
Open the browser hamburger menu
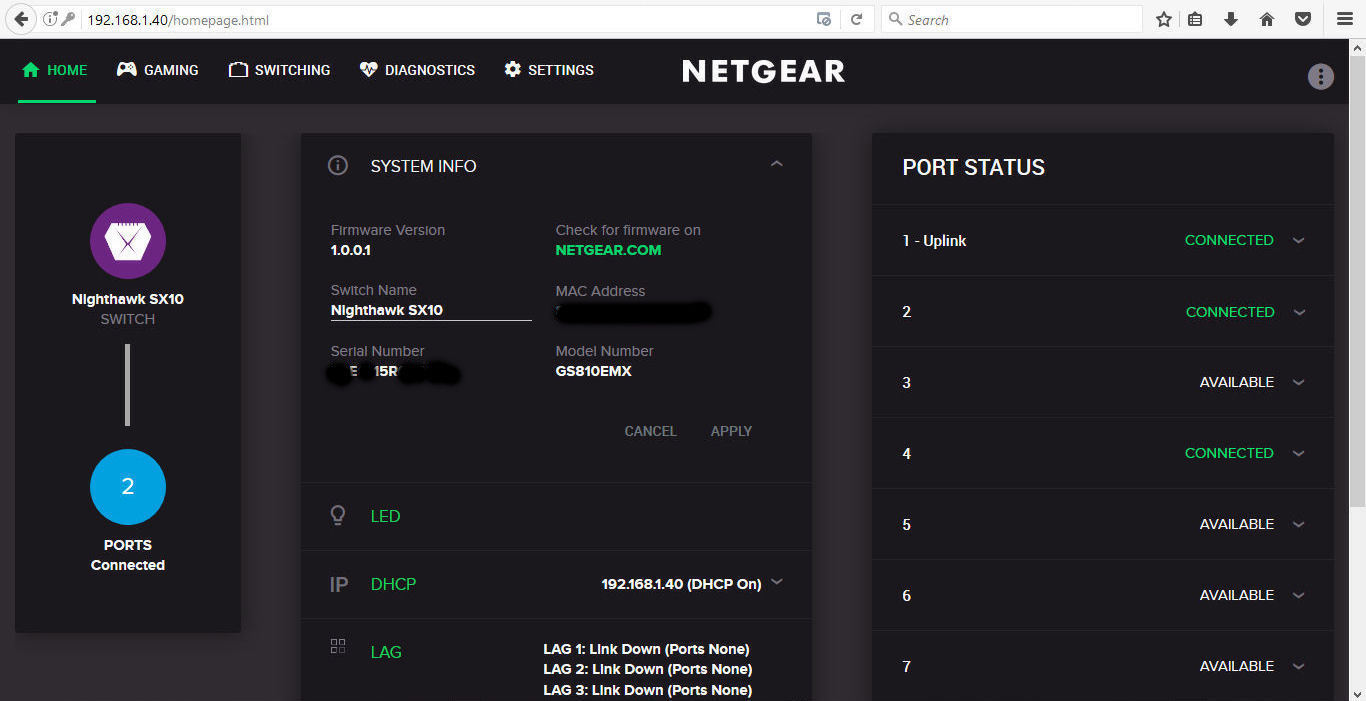pyautogui.click(x=1345, y=19)
